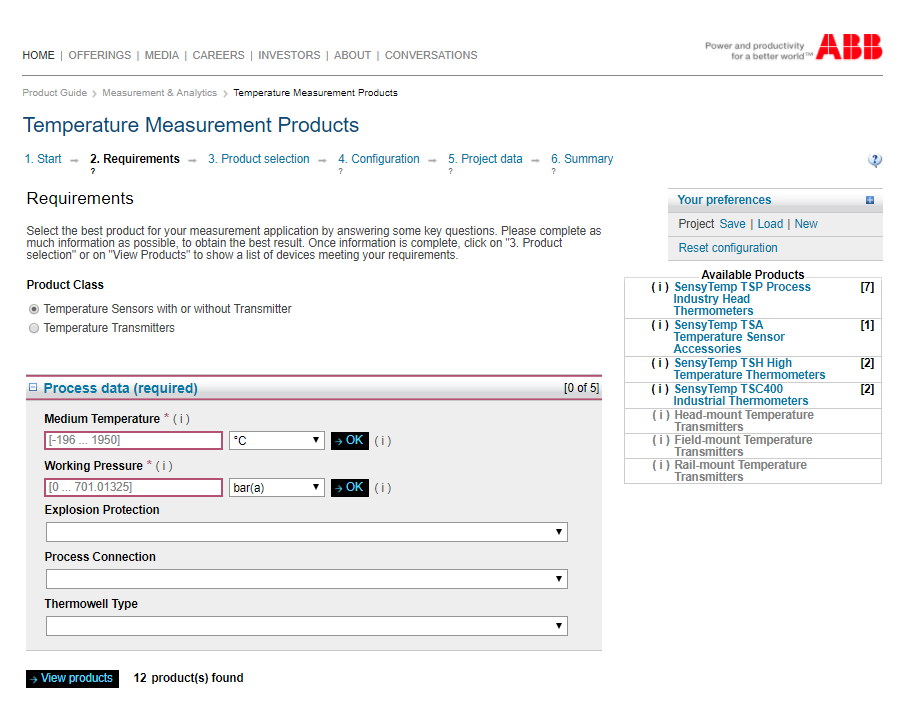Click the "Head-mount Temperature Transmitters" product text
This screenshot has height=702, width=907.
744,421
